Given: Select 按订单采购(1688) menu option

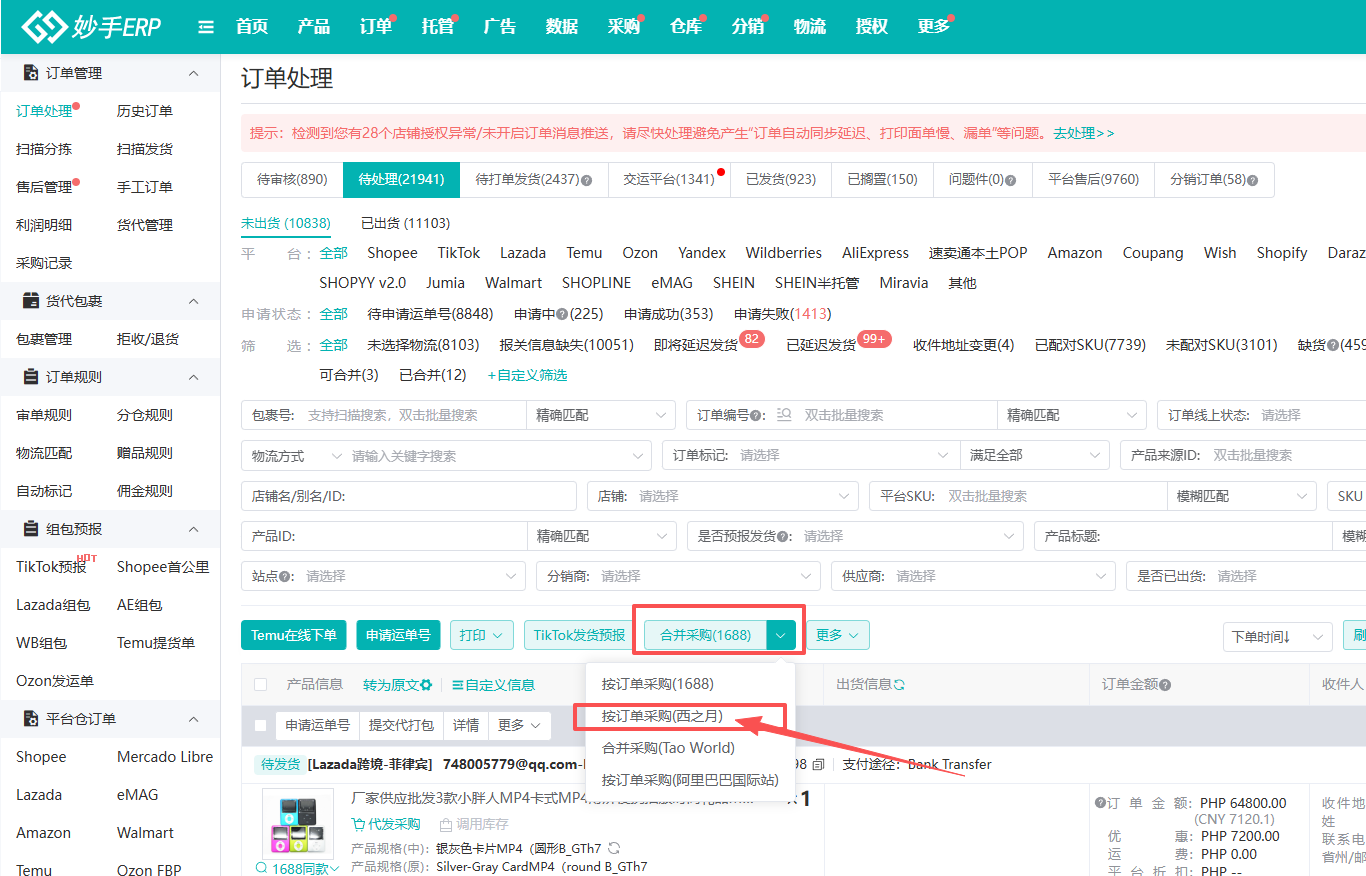Looking at the screenshot, I should 658,684.
